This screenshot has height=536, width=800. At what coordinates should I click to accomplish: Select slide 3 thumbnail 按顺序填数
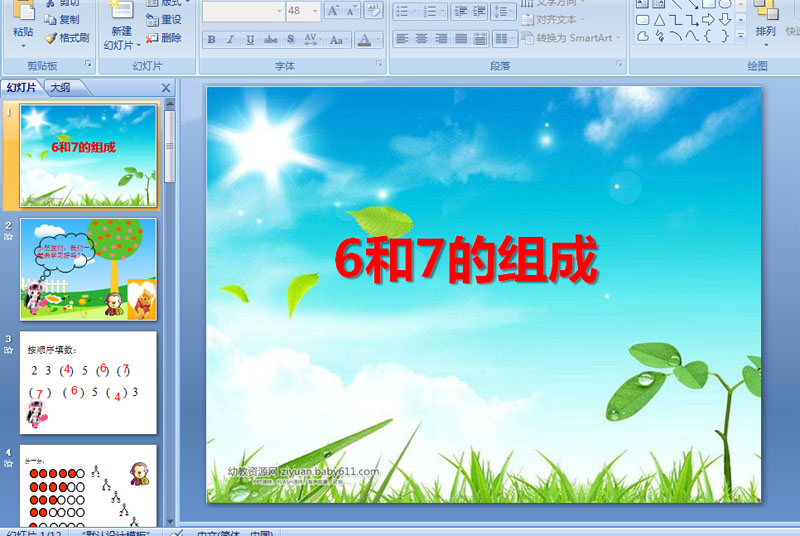88,382
